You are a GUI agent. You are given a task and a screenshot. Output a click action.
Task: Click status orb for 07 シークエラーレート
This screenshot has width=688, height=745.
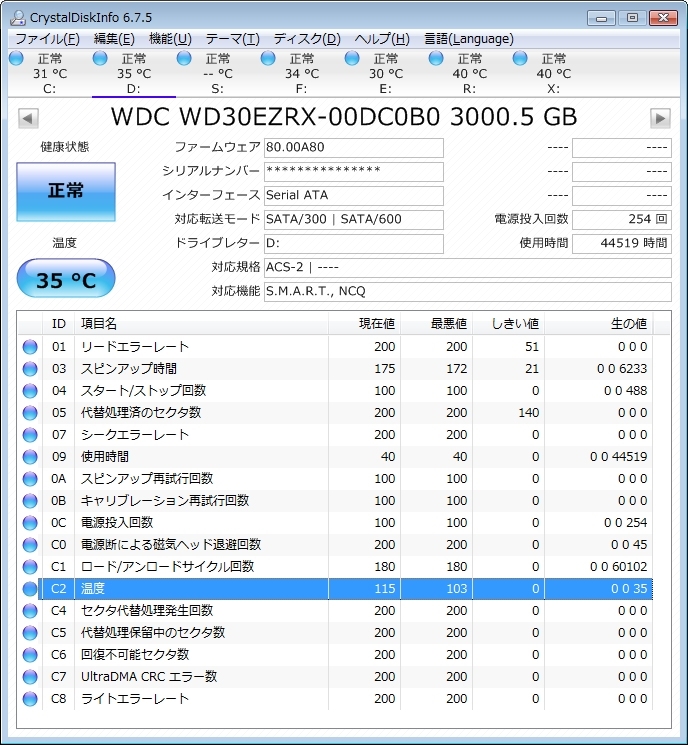(30, 435)
